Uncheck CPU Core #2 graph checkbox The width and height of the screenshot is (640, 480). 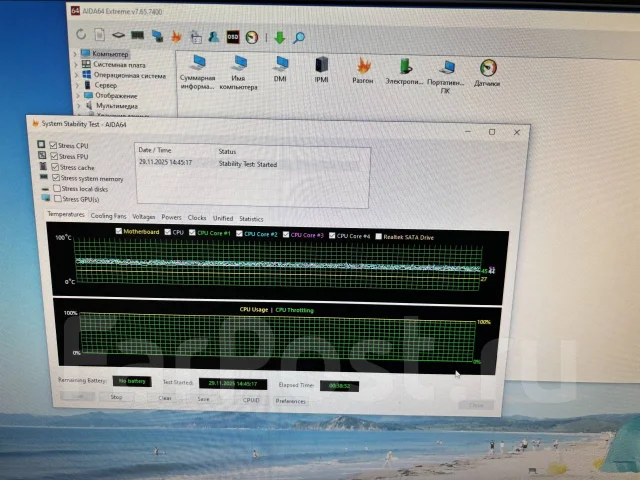(239, 233)
